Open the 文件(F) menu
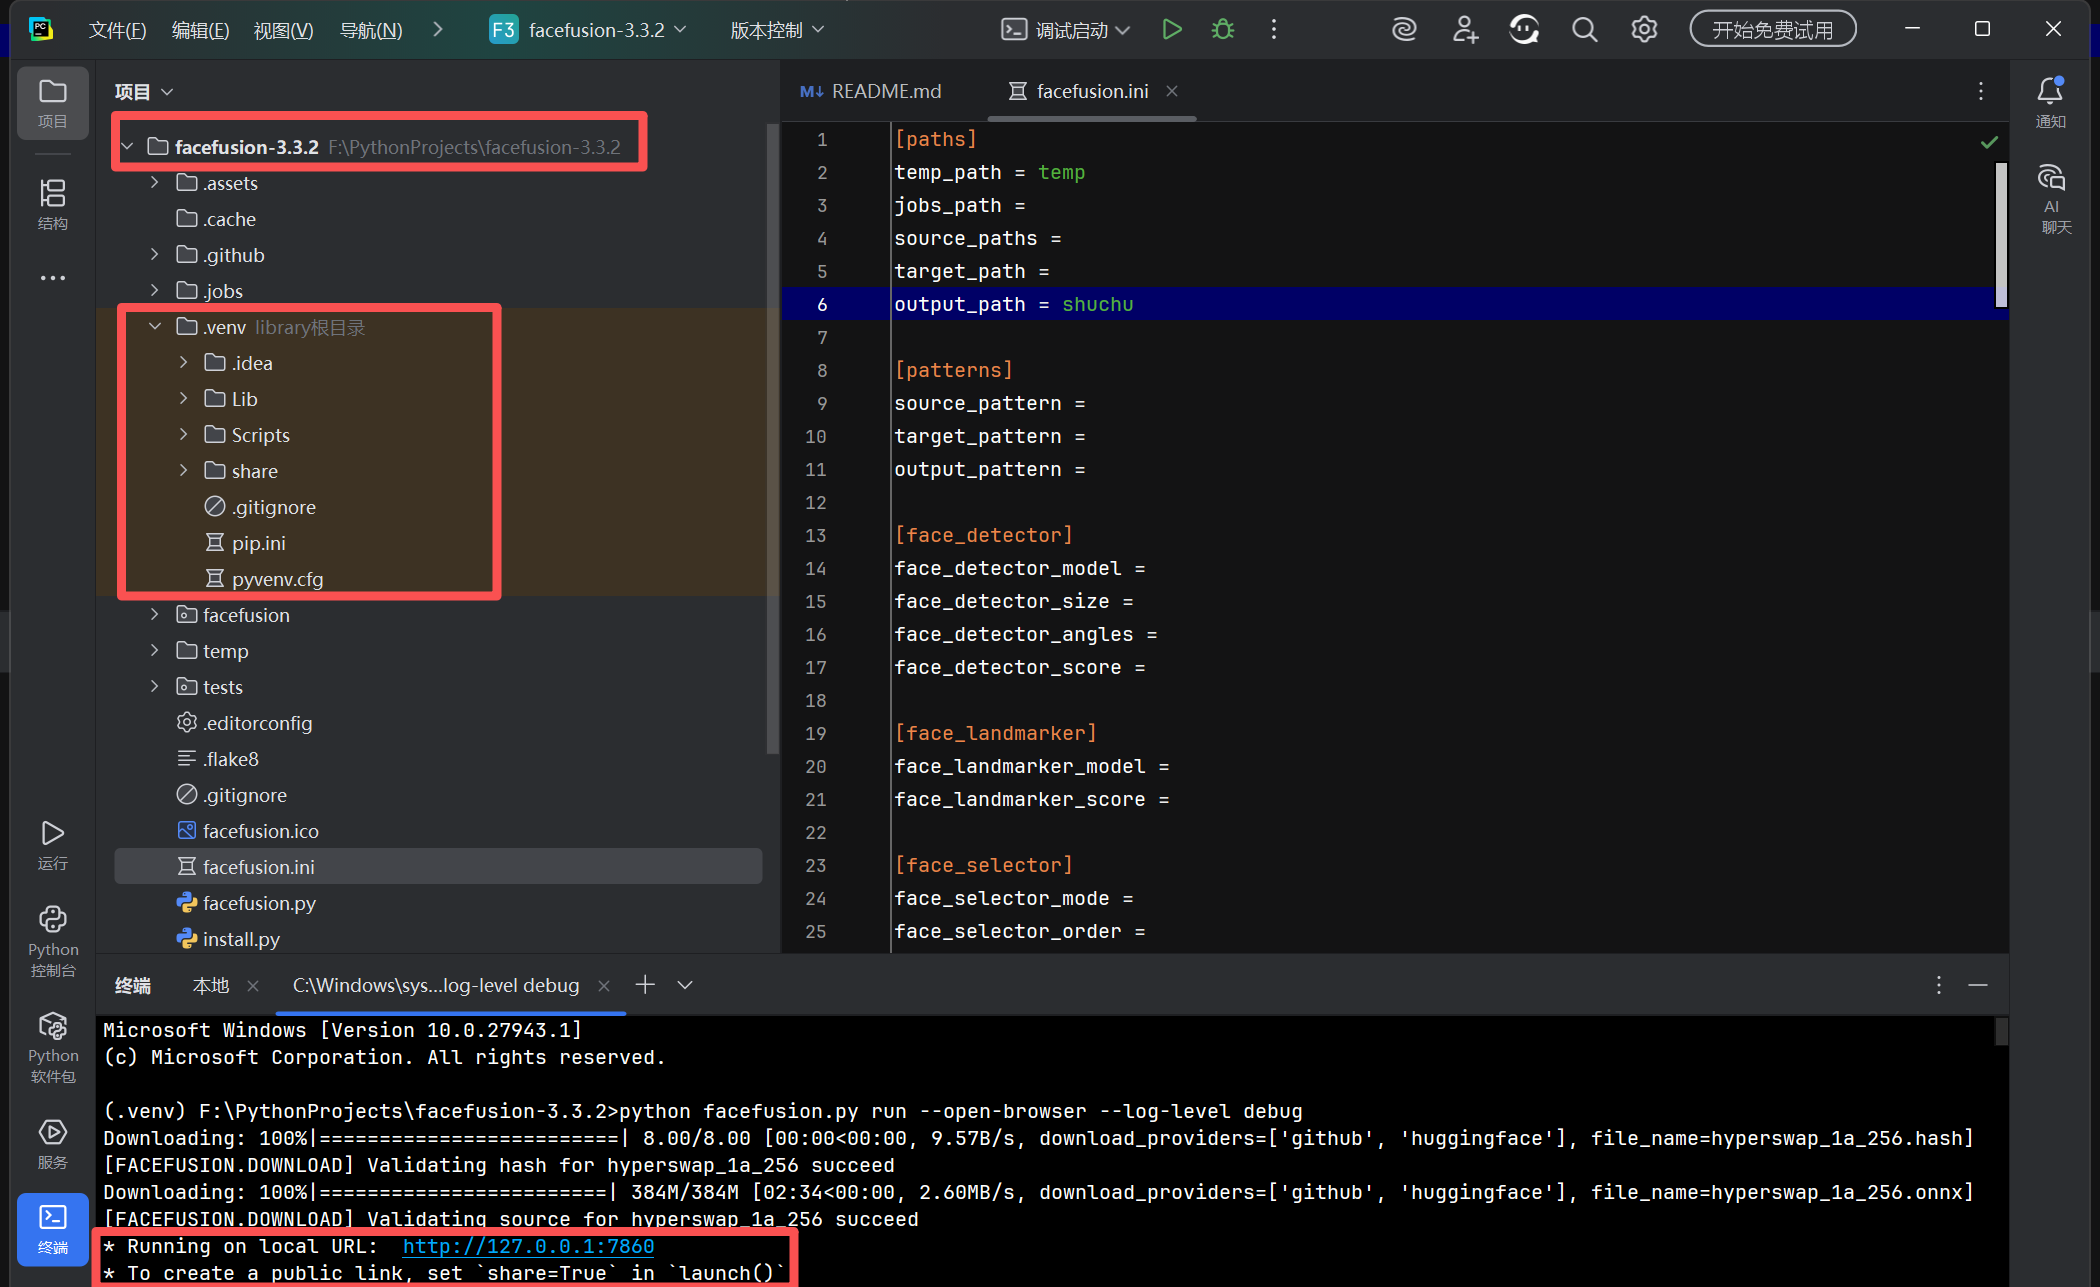The height and width of the screenshot is (1287, 2100). [x=117, y=30]
